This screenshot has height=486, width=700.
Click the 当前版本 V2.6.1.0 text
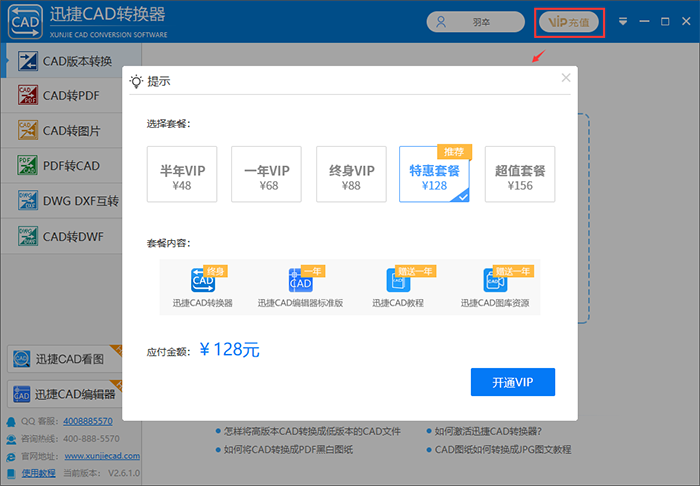coord(101,473)
